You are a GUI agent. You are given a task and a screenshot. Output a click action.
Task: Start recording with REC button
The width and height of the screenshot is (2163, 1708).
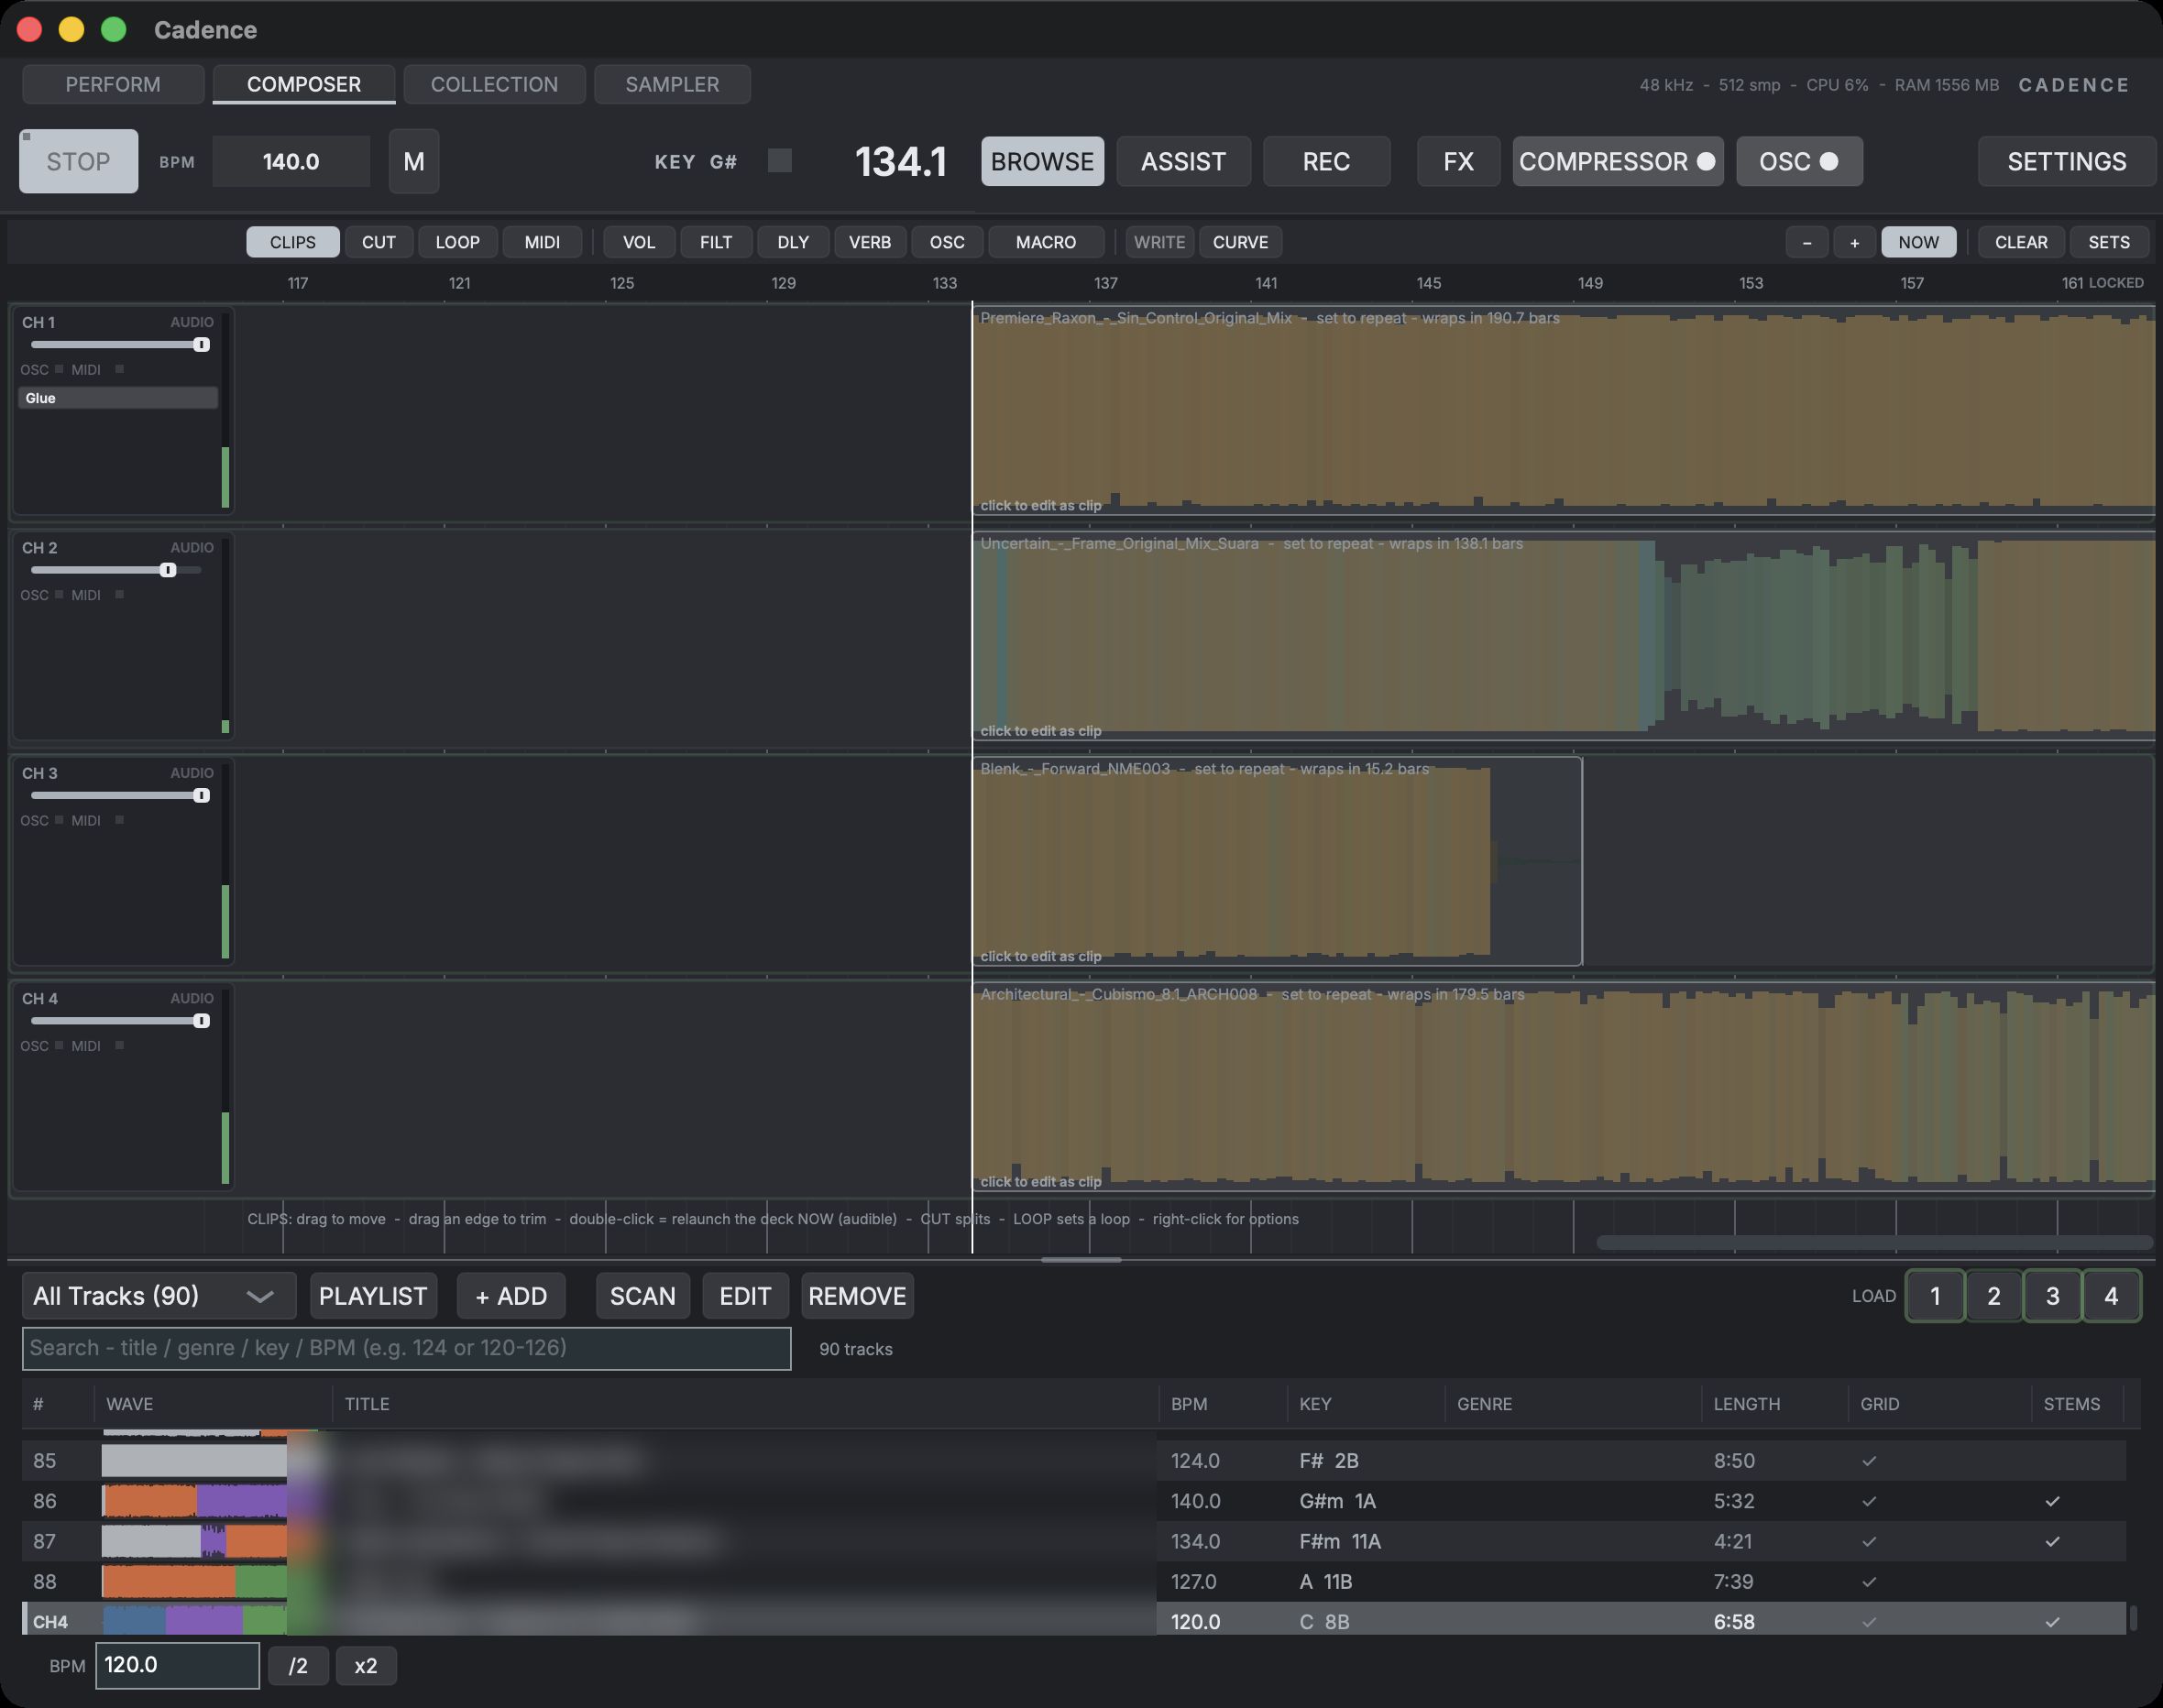1326,161
